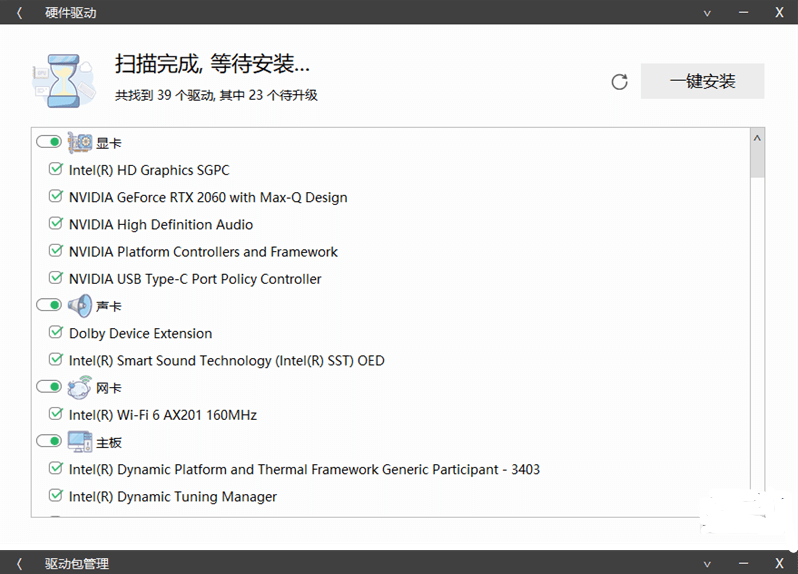Minimize the 驱动包管理 window
This screenshot has height=574, width=798.
[x=744, y=563]
